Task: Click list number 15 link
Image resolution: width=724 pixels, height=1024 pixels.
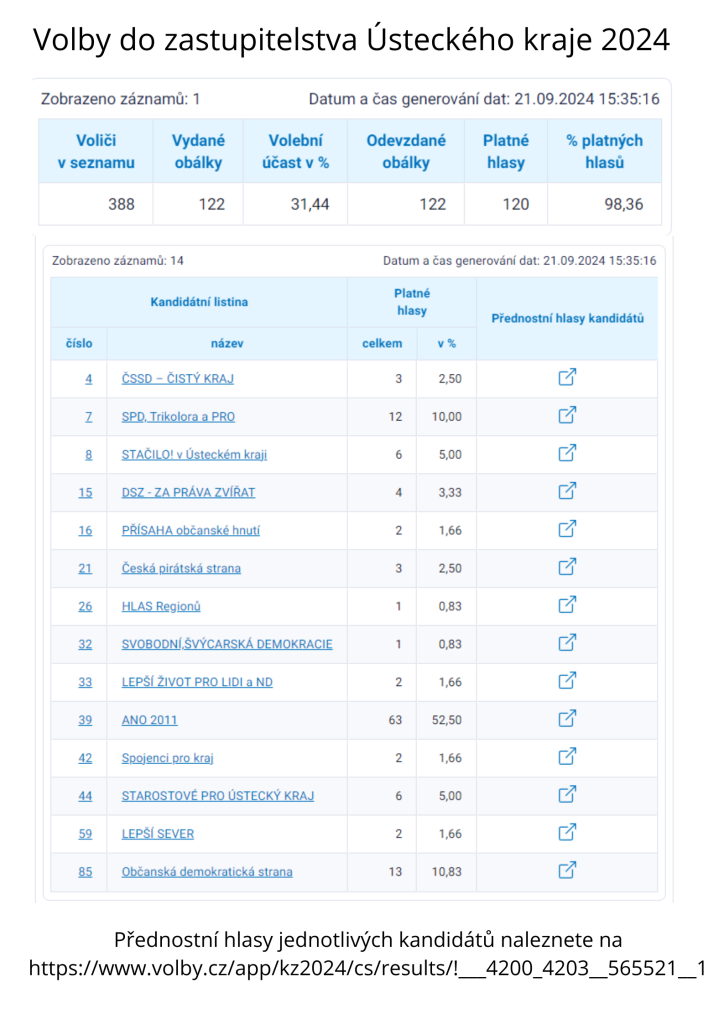Action: pyautogui.click(x=86, y=492)
